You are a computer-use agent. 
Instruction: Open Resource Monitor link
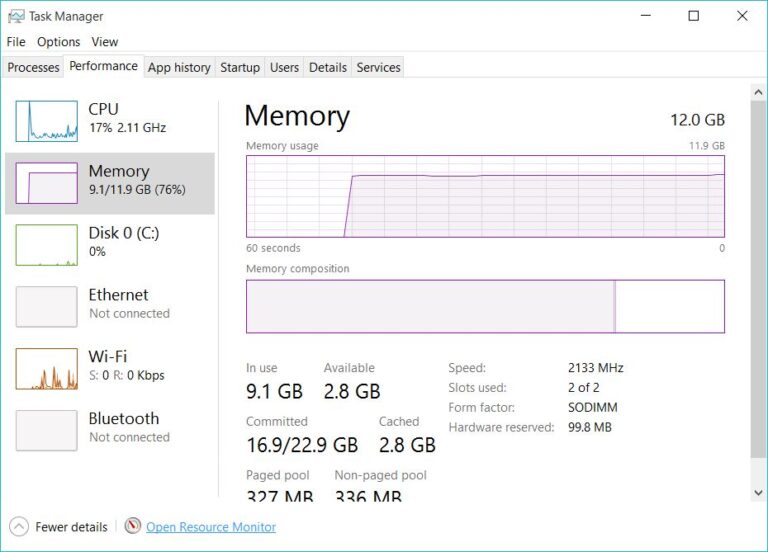[211, 527]
